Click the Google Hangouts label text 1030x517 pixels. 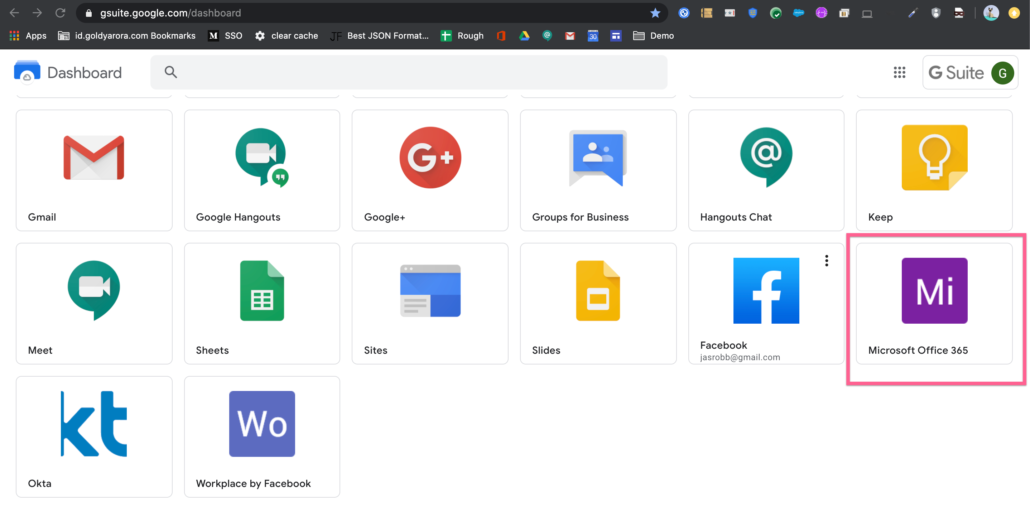(x=238, y=217)
